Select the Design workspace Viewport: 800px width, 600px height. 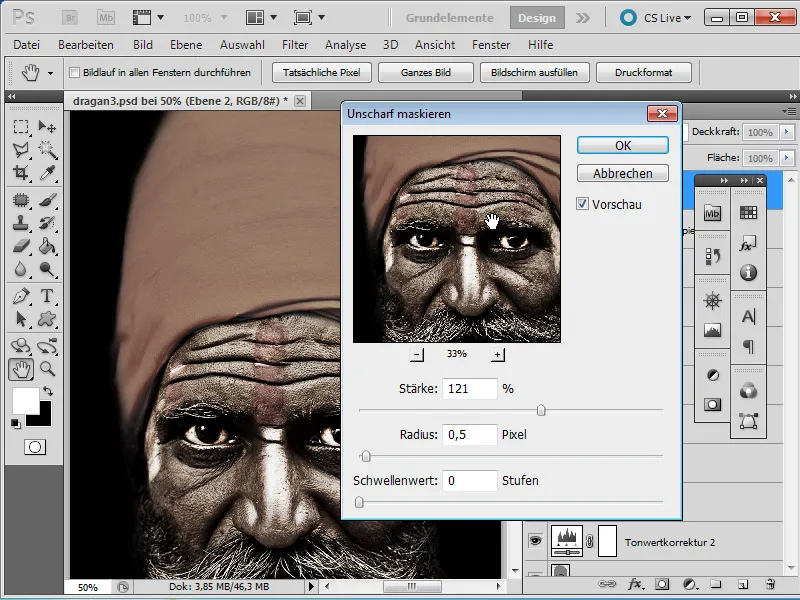tap(537, 18)
